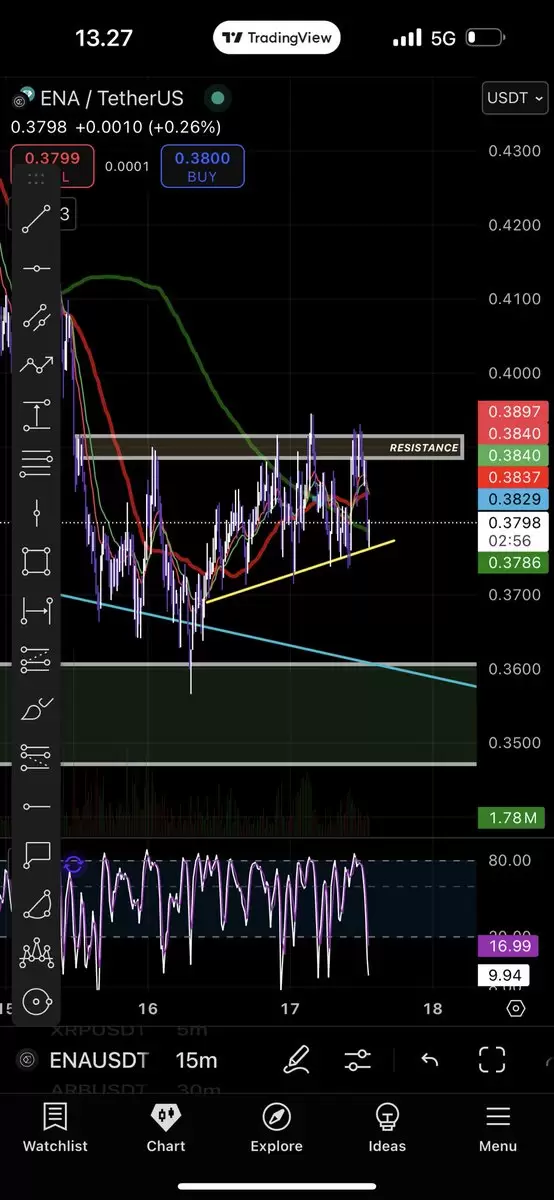This screenshot has height=1200, width=554.
Task: Select the Fib Channel tool below the brush
Action: pyautogui.click(x=37, y=756)
